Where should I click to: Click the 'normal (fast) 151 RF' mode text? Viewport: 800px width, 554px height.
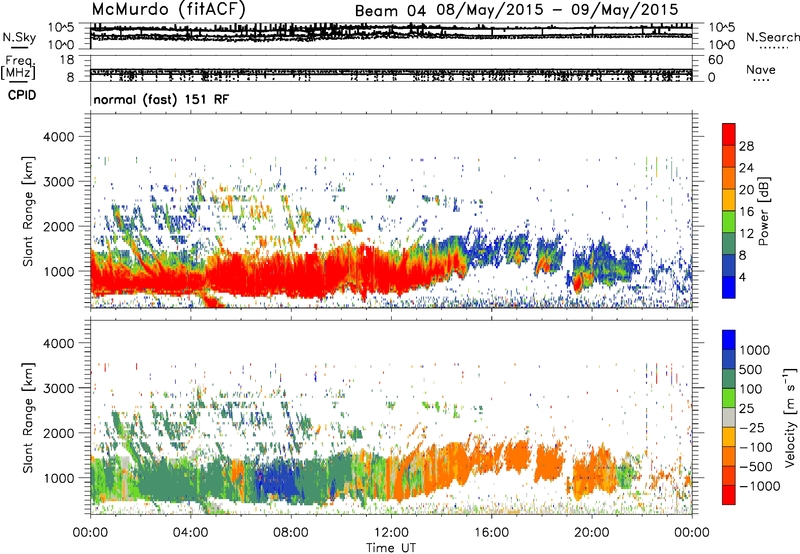[161, 99]
